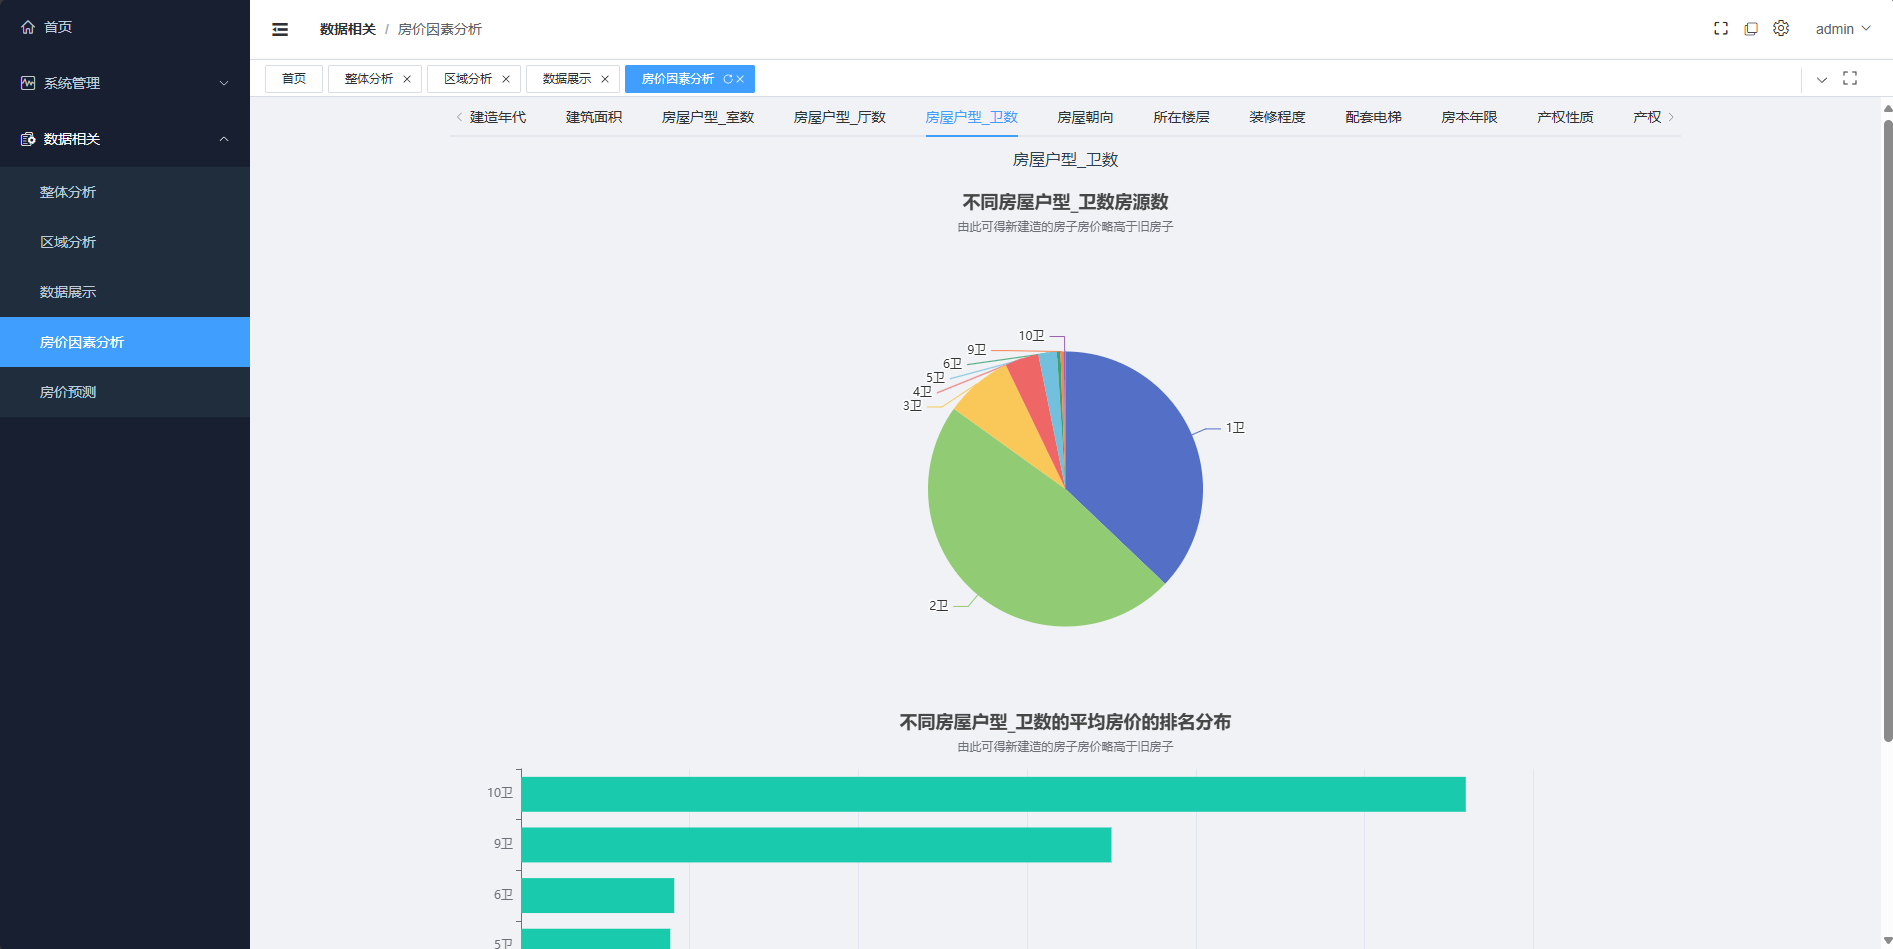The image size is (1893, 949).
Task: Navigate factor tabs right with arrow
Action: pos(1671,117)
